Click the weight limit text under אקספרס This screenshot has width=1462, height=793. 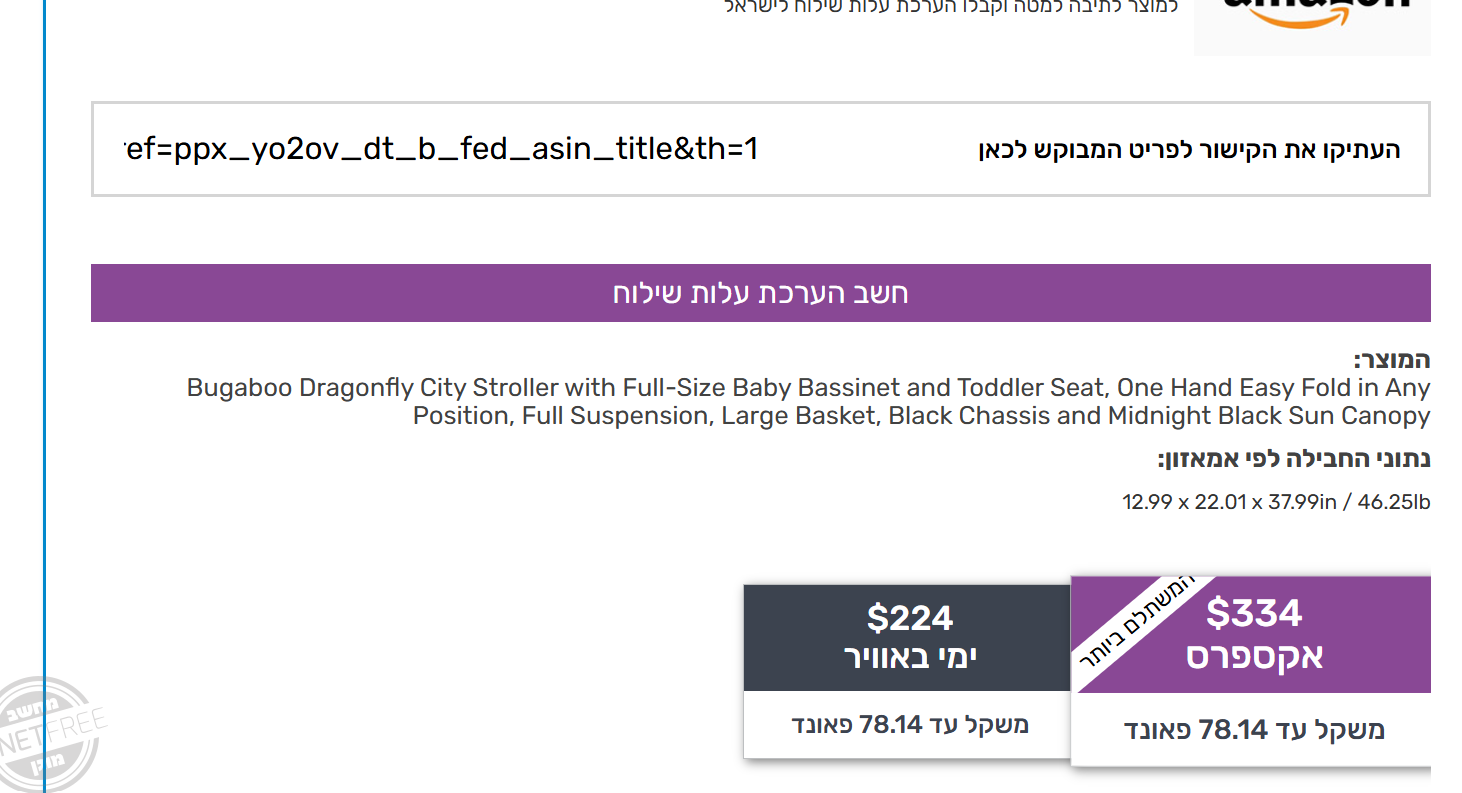1253,730
